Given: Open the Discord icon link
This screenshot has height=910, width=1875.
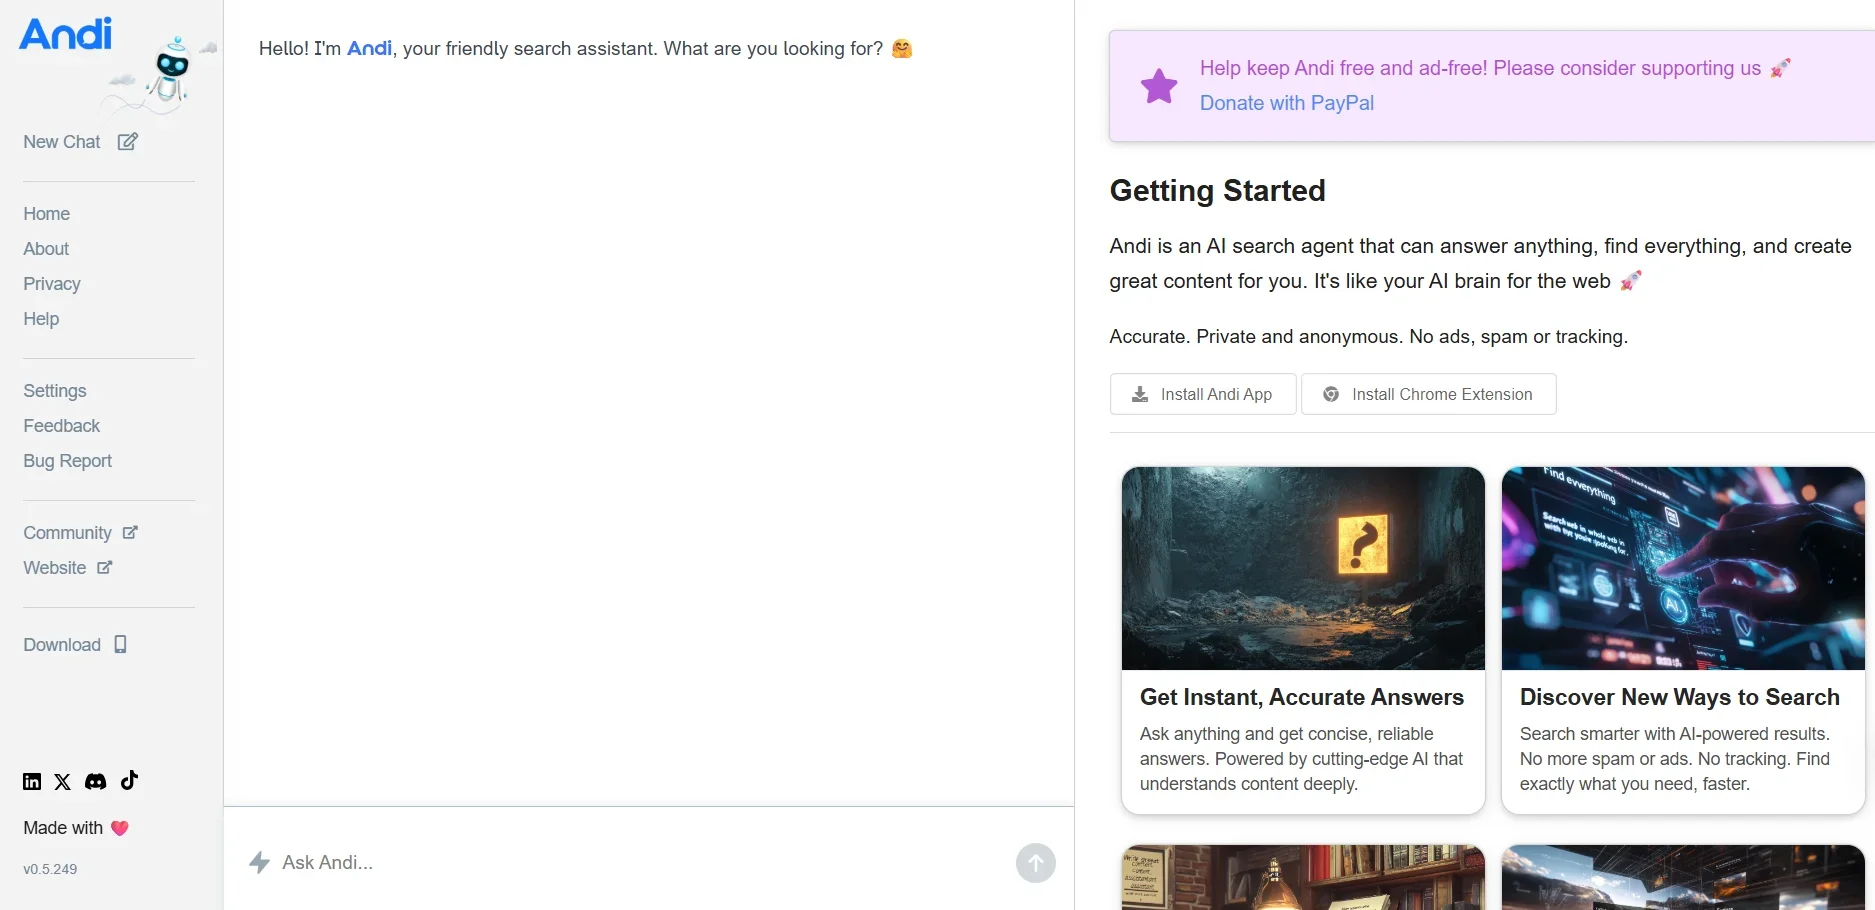Looking at the screenshot, I should (95, 782).
